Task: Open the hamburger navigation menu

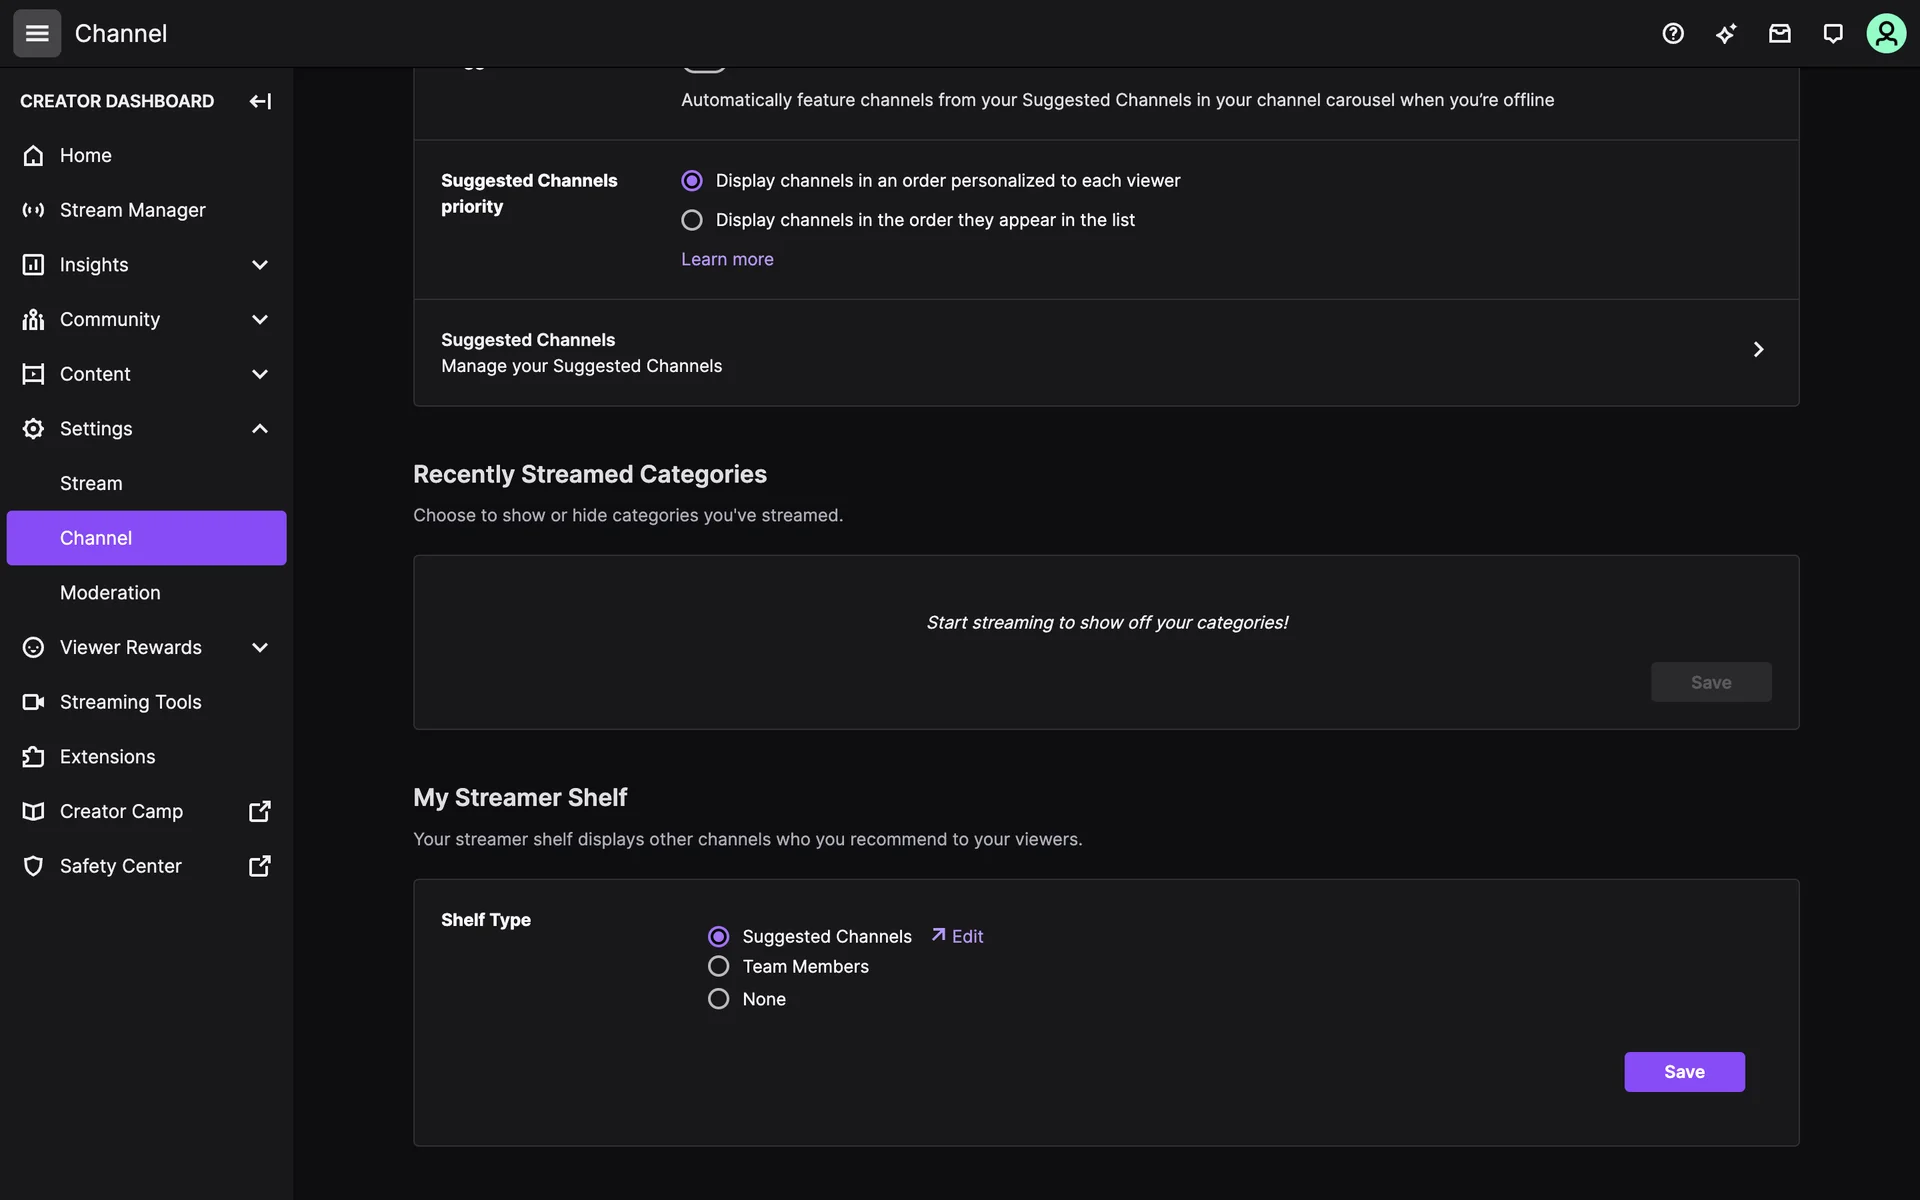Action: click(x=37, y=33)
